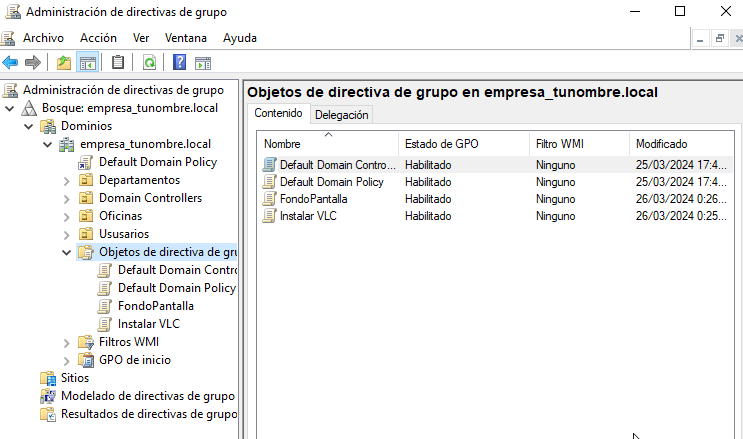Switch to the Delegación tab
The image size is (743, 439).
pos(342,115)
